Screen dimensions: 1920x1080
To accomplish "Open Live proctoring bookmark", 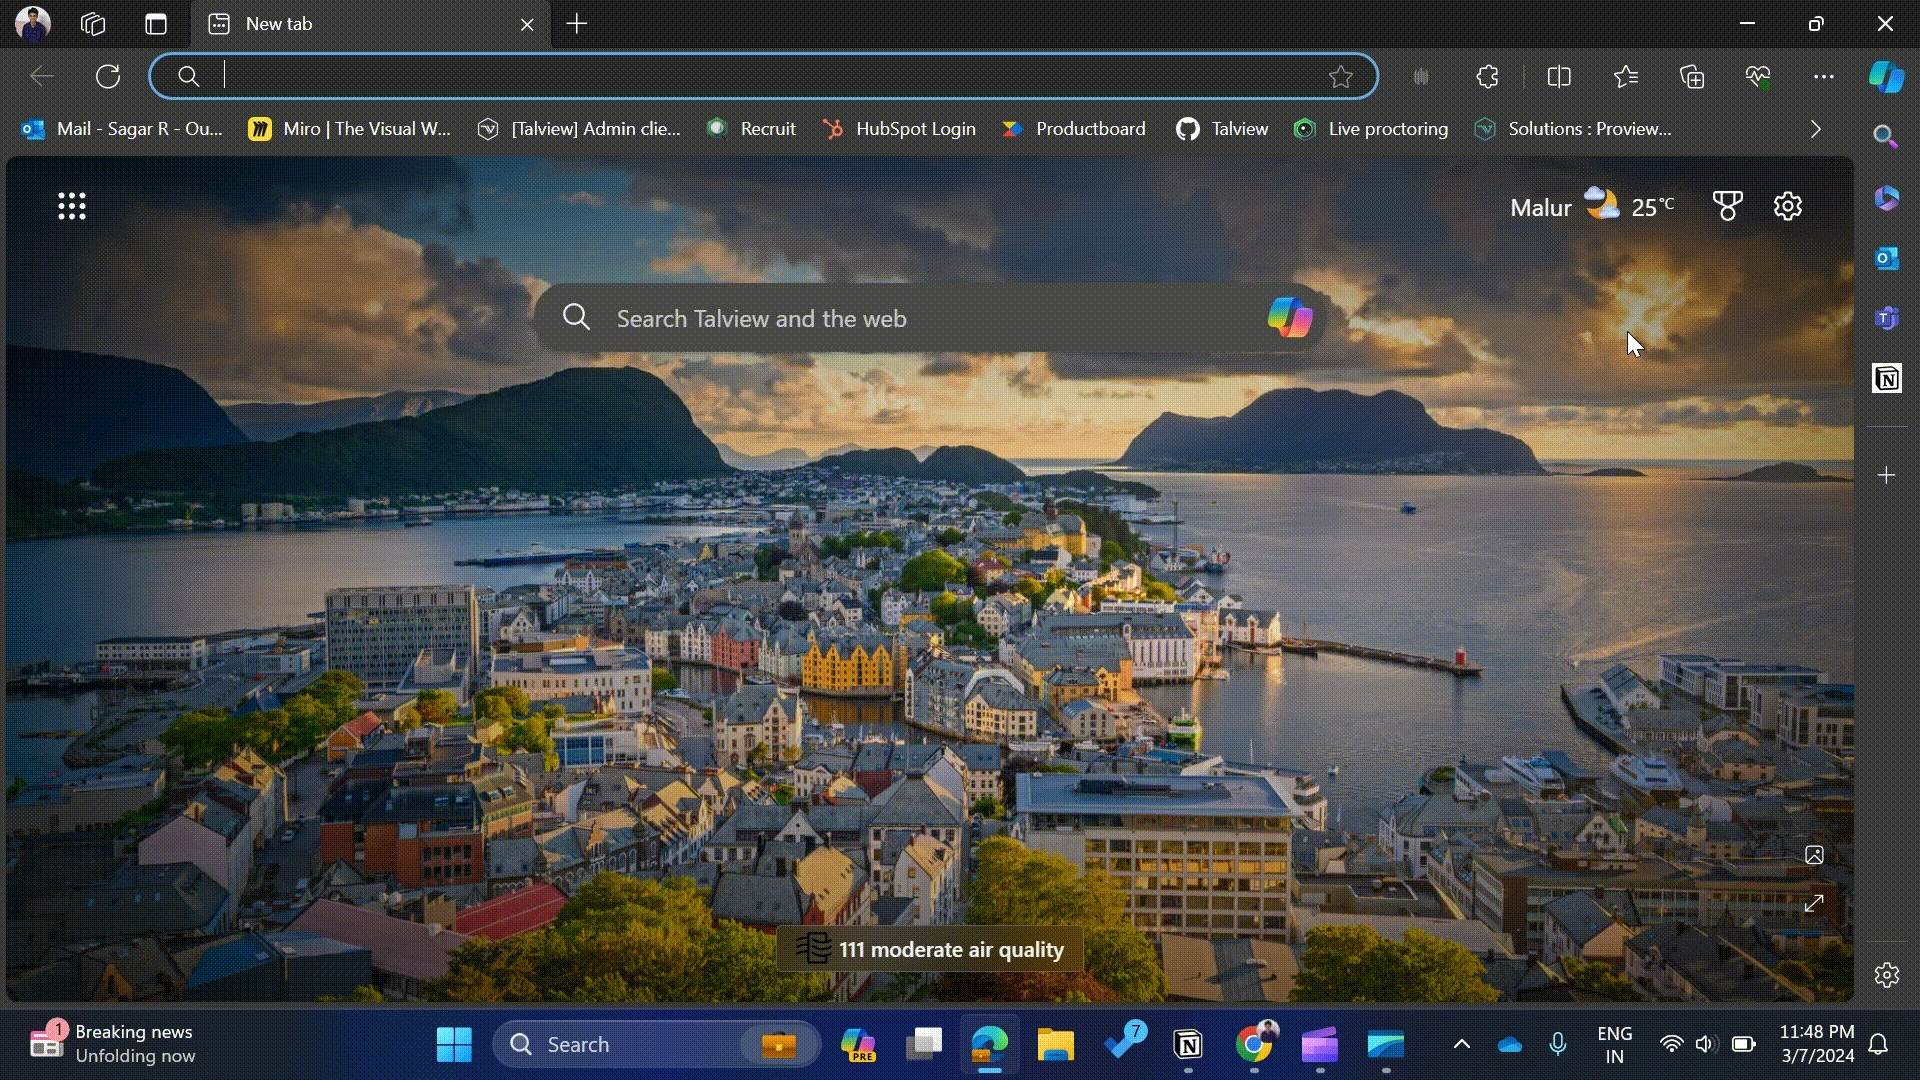I will point(1371,129).
